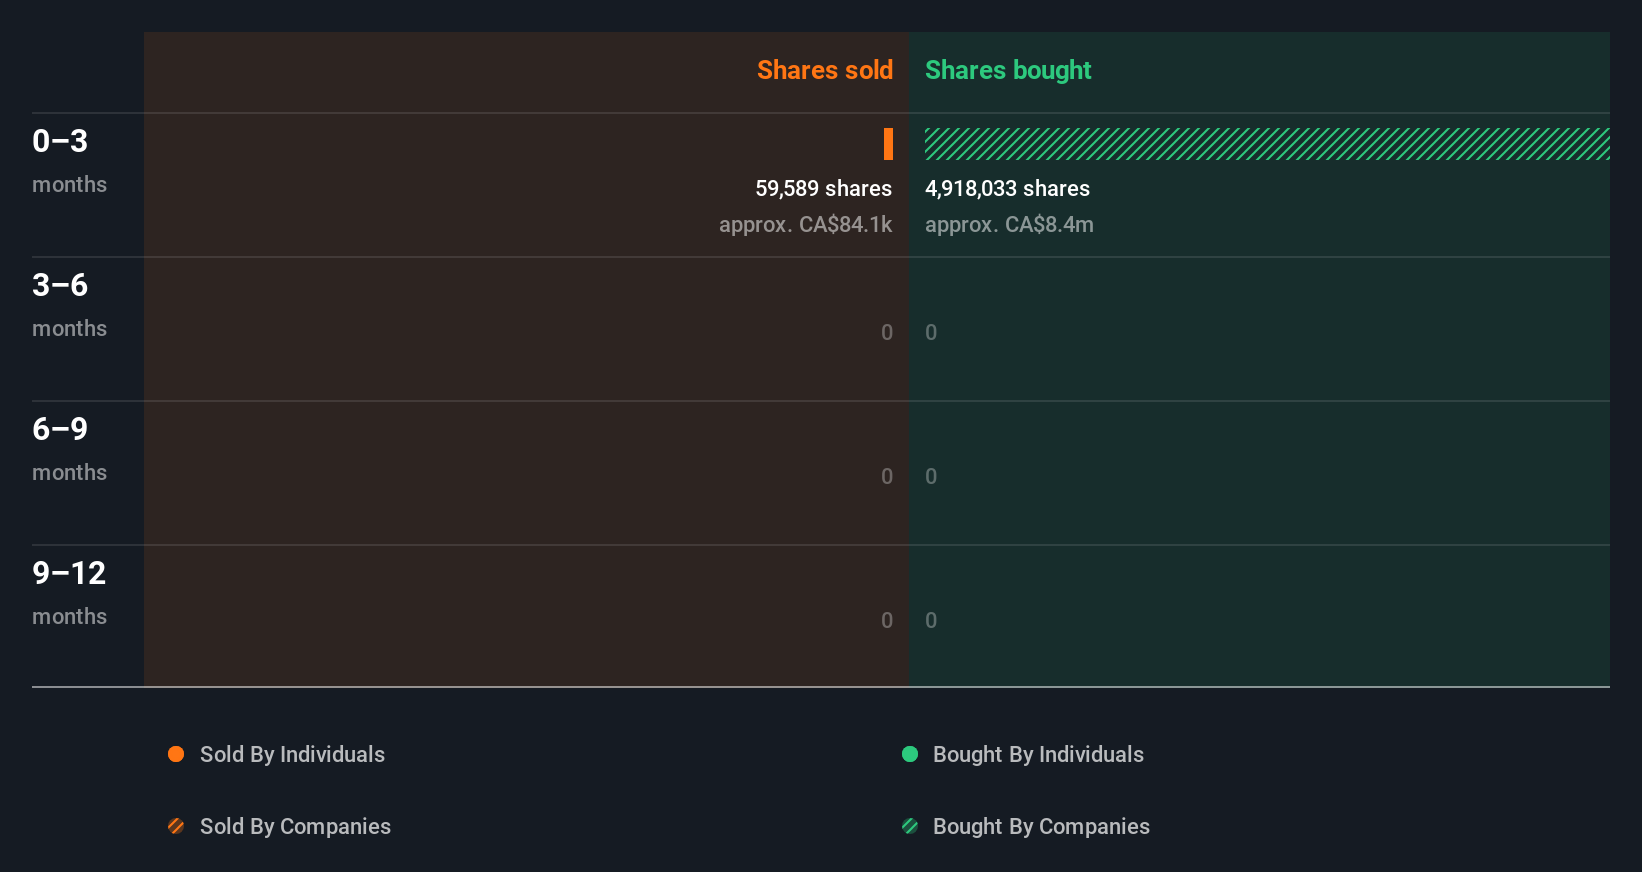Click the green Bought By Individuals legend dot

coord(910,754)
